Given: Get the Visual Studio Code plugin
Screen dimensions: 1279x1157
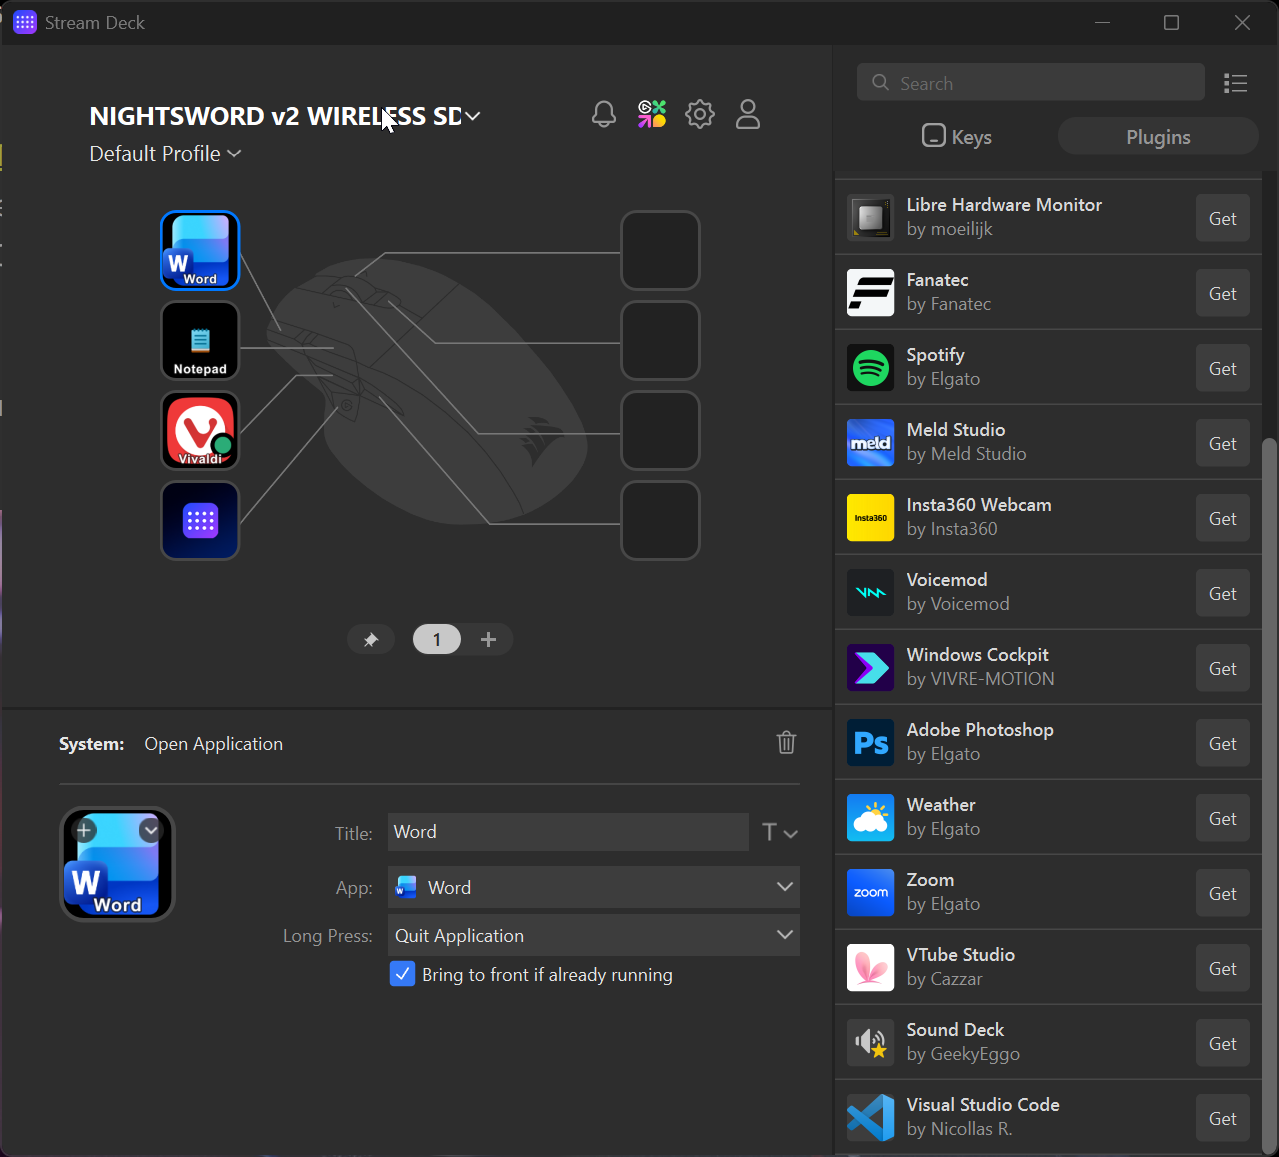Looking at the screenshot, I should [x=1223, y=1118].
